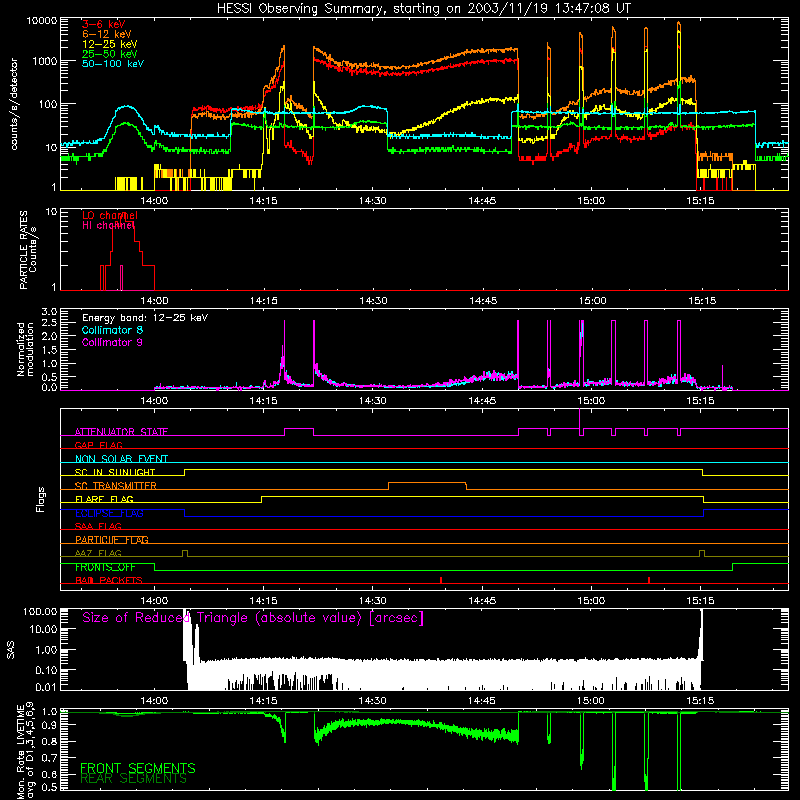Click the REAR SEGMENTS legend label
Image resolution: width=800 pixels, height=800 pixels.
134,779
